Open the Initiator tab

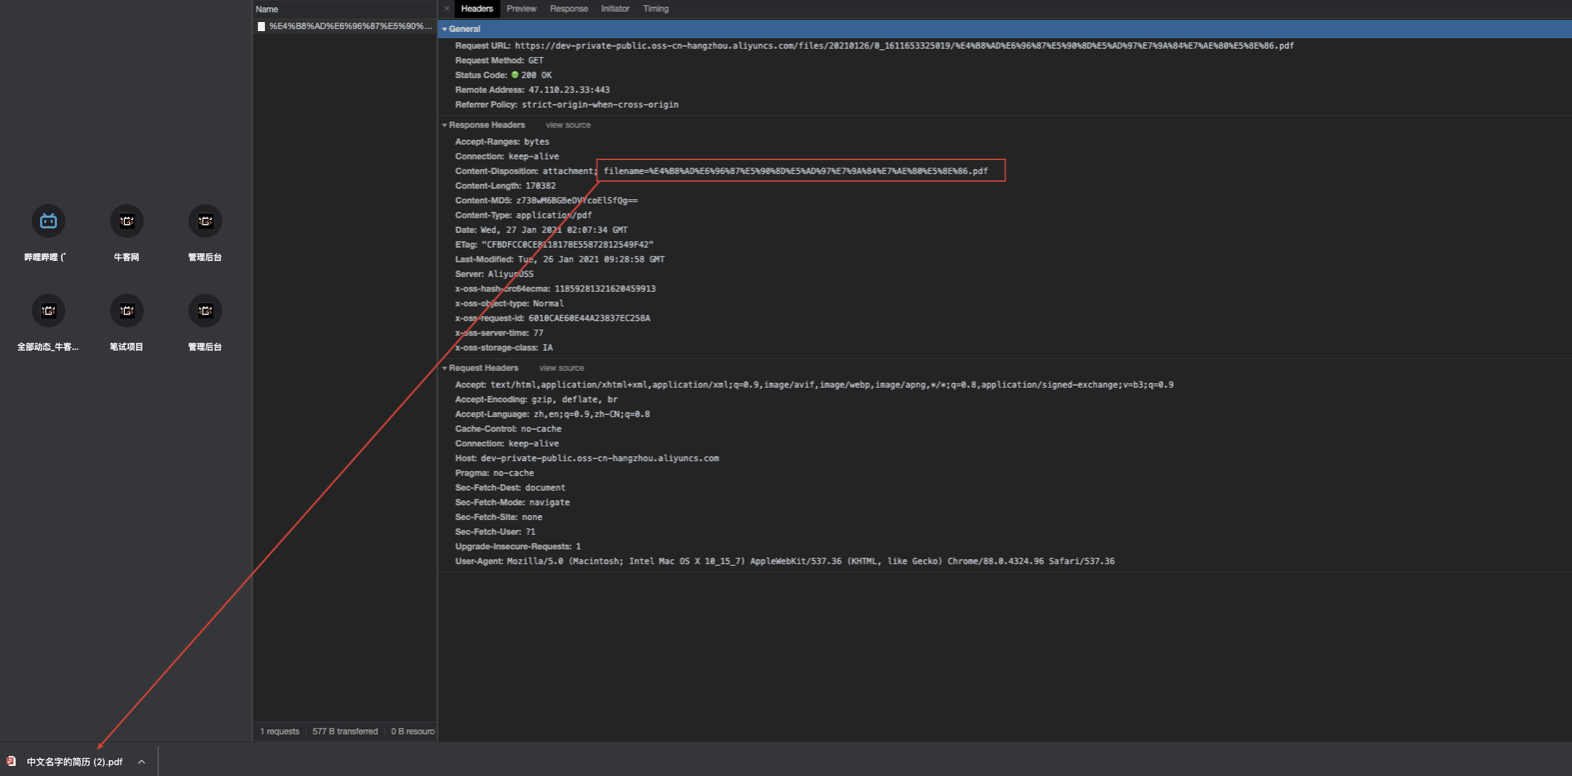point(615,9)
